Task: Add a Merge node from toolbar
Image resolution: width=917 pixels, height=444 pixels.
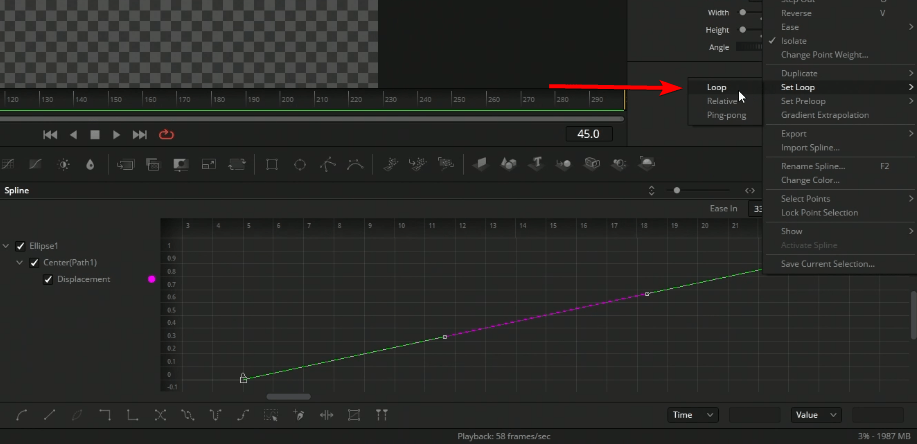Action: tap(125, 165)
